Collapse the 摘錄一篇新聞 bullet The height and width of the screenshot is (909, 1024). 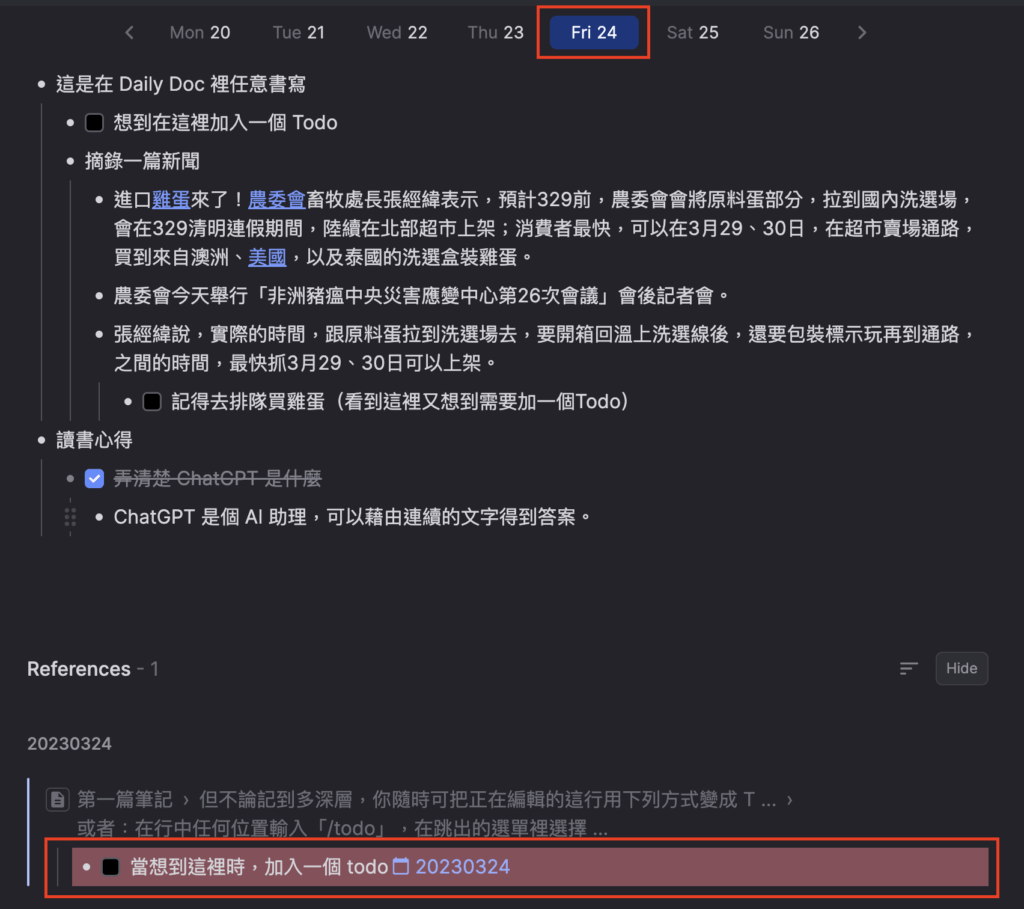[70, 161]
